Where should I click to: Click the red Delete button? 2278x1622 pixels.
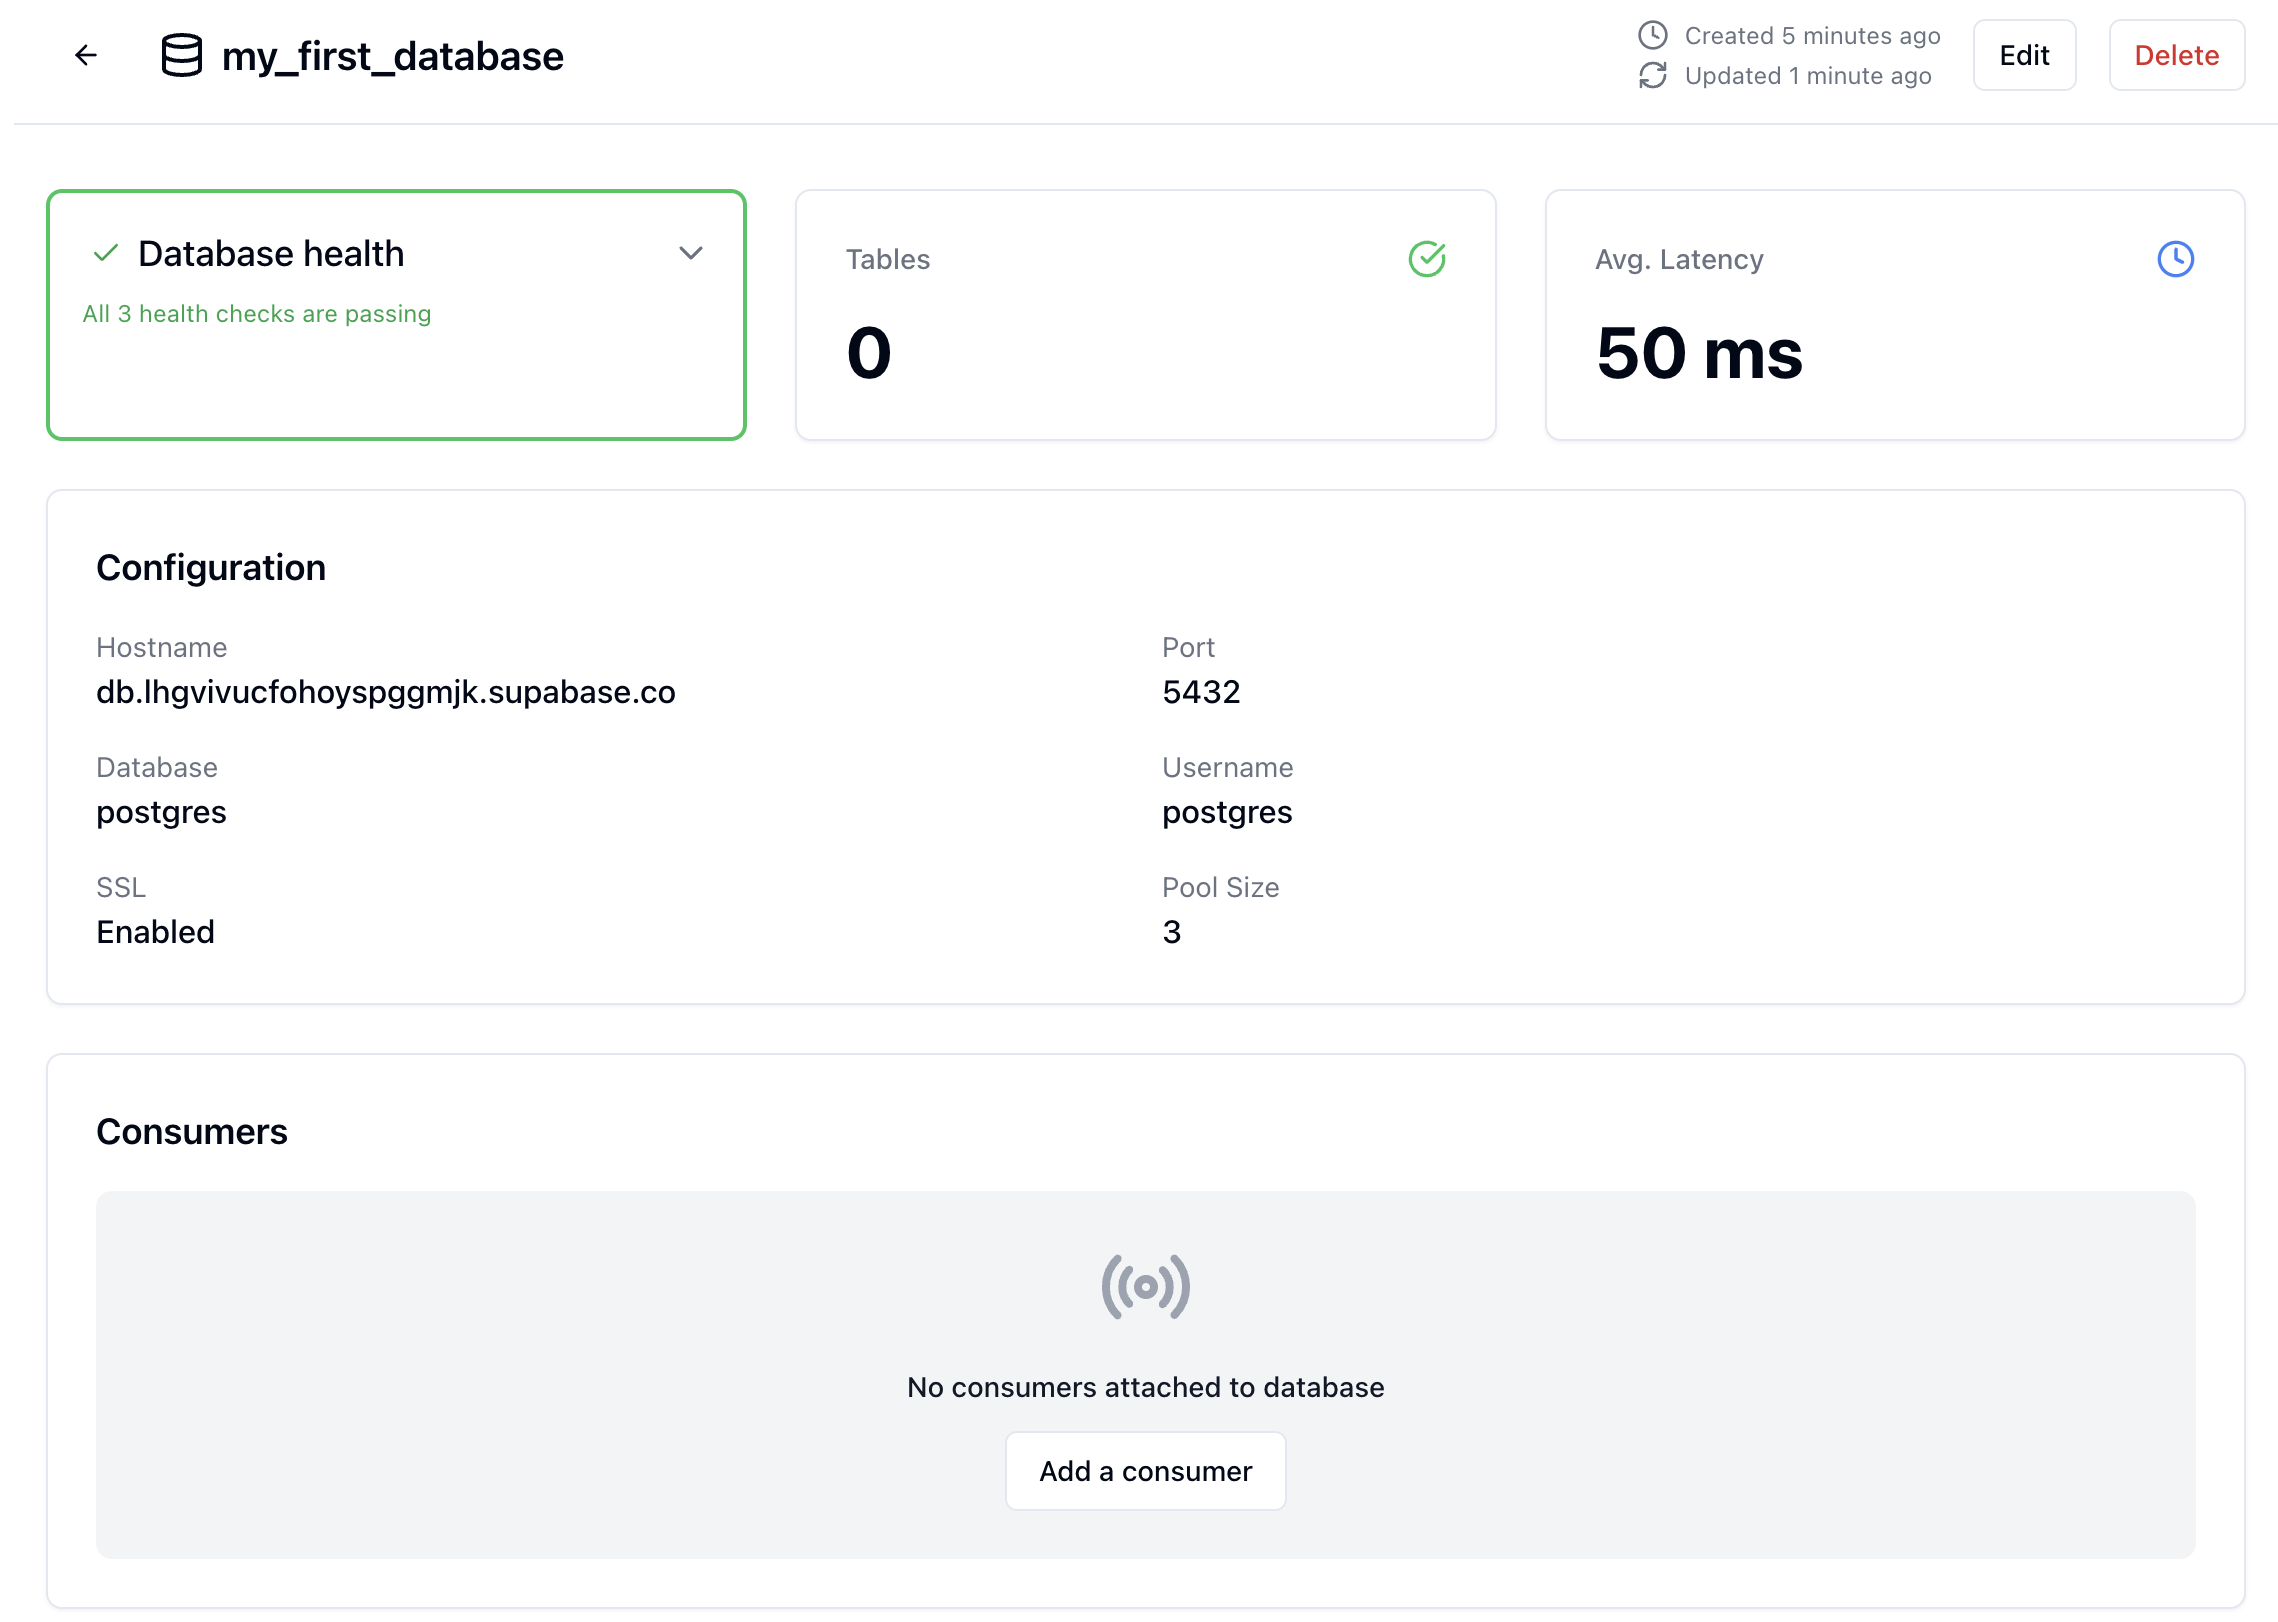point(2177,55)
